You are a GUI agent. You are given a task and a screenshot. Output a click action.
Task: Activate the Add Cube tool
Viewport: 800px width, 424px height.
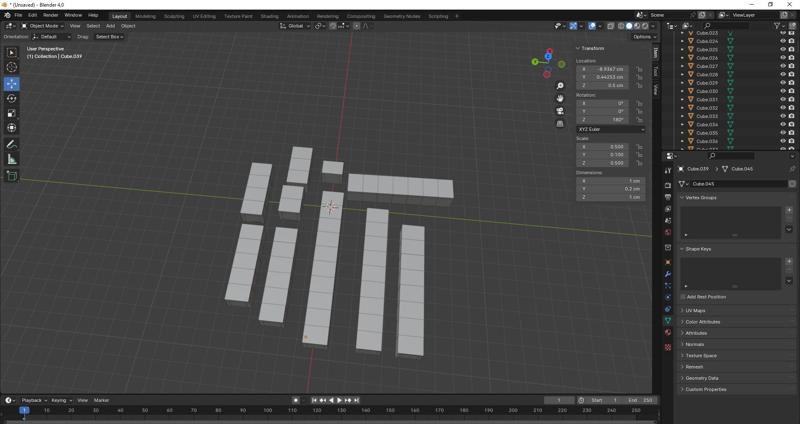click(x=12, y=176)
